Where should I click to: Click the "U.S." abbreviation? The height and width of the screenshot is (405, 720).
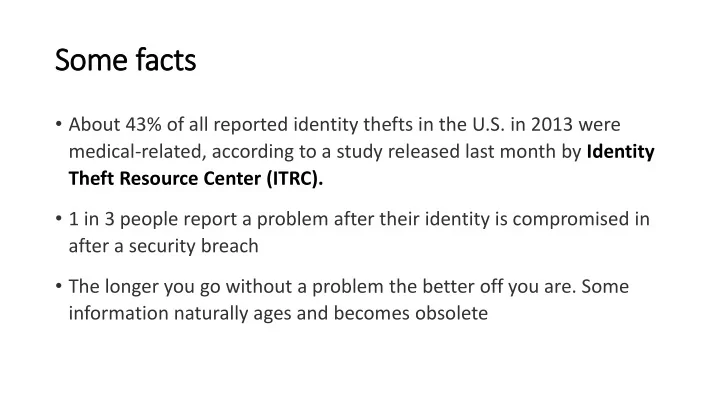click(x=489, y=124)
